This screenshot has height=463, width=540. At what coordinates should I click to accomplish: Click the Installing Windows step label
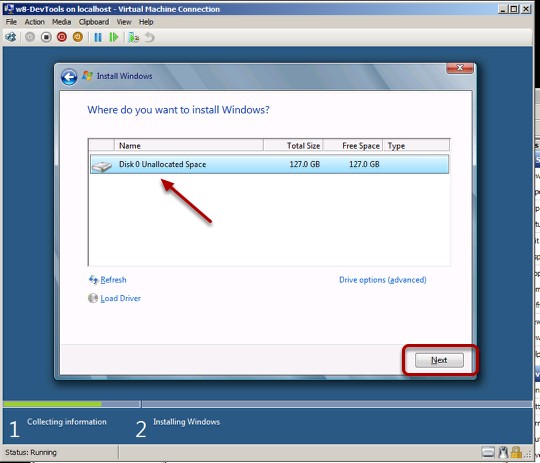(x=186, y=422)
